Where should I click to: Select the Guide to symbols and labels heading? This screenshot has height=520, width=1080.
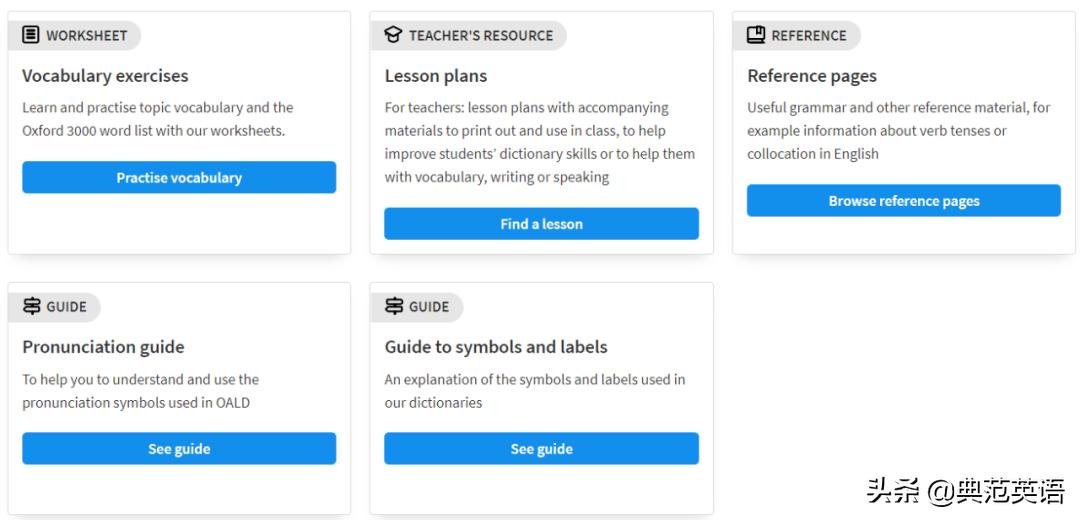[496, 347]
